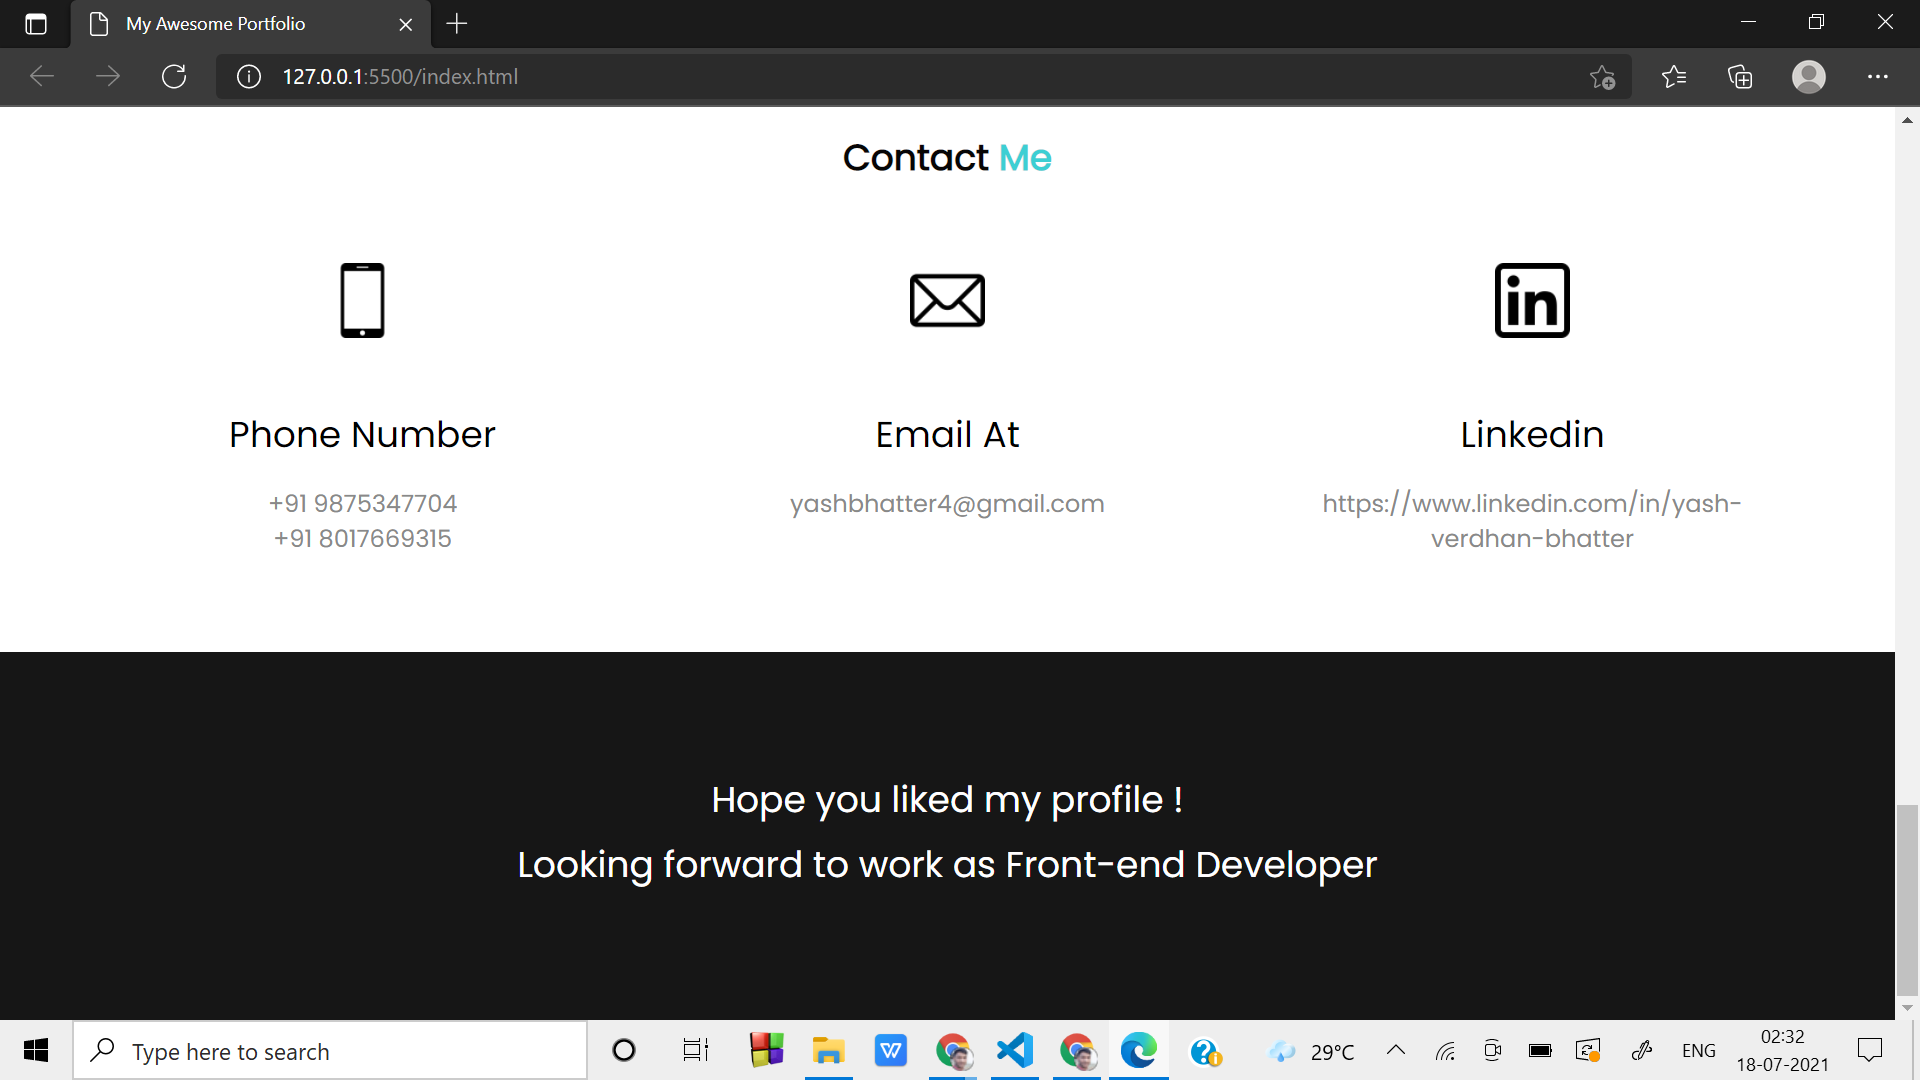
Task: Open the clock and date flyout
Action: (1783, 1050)
